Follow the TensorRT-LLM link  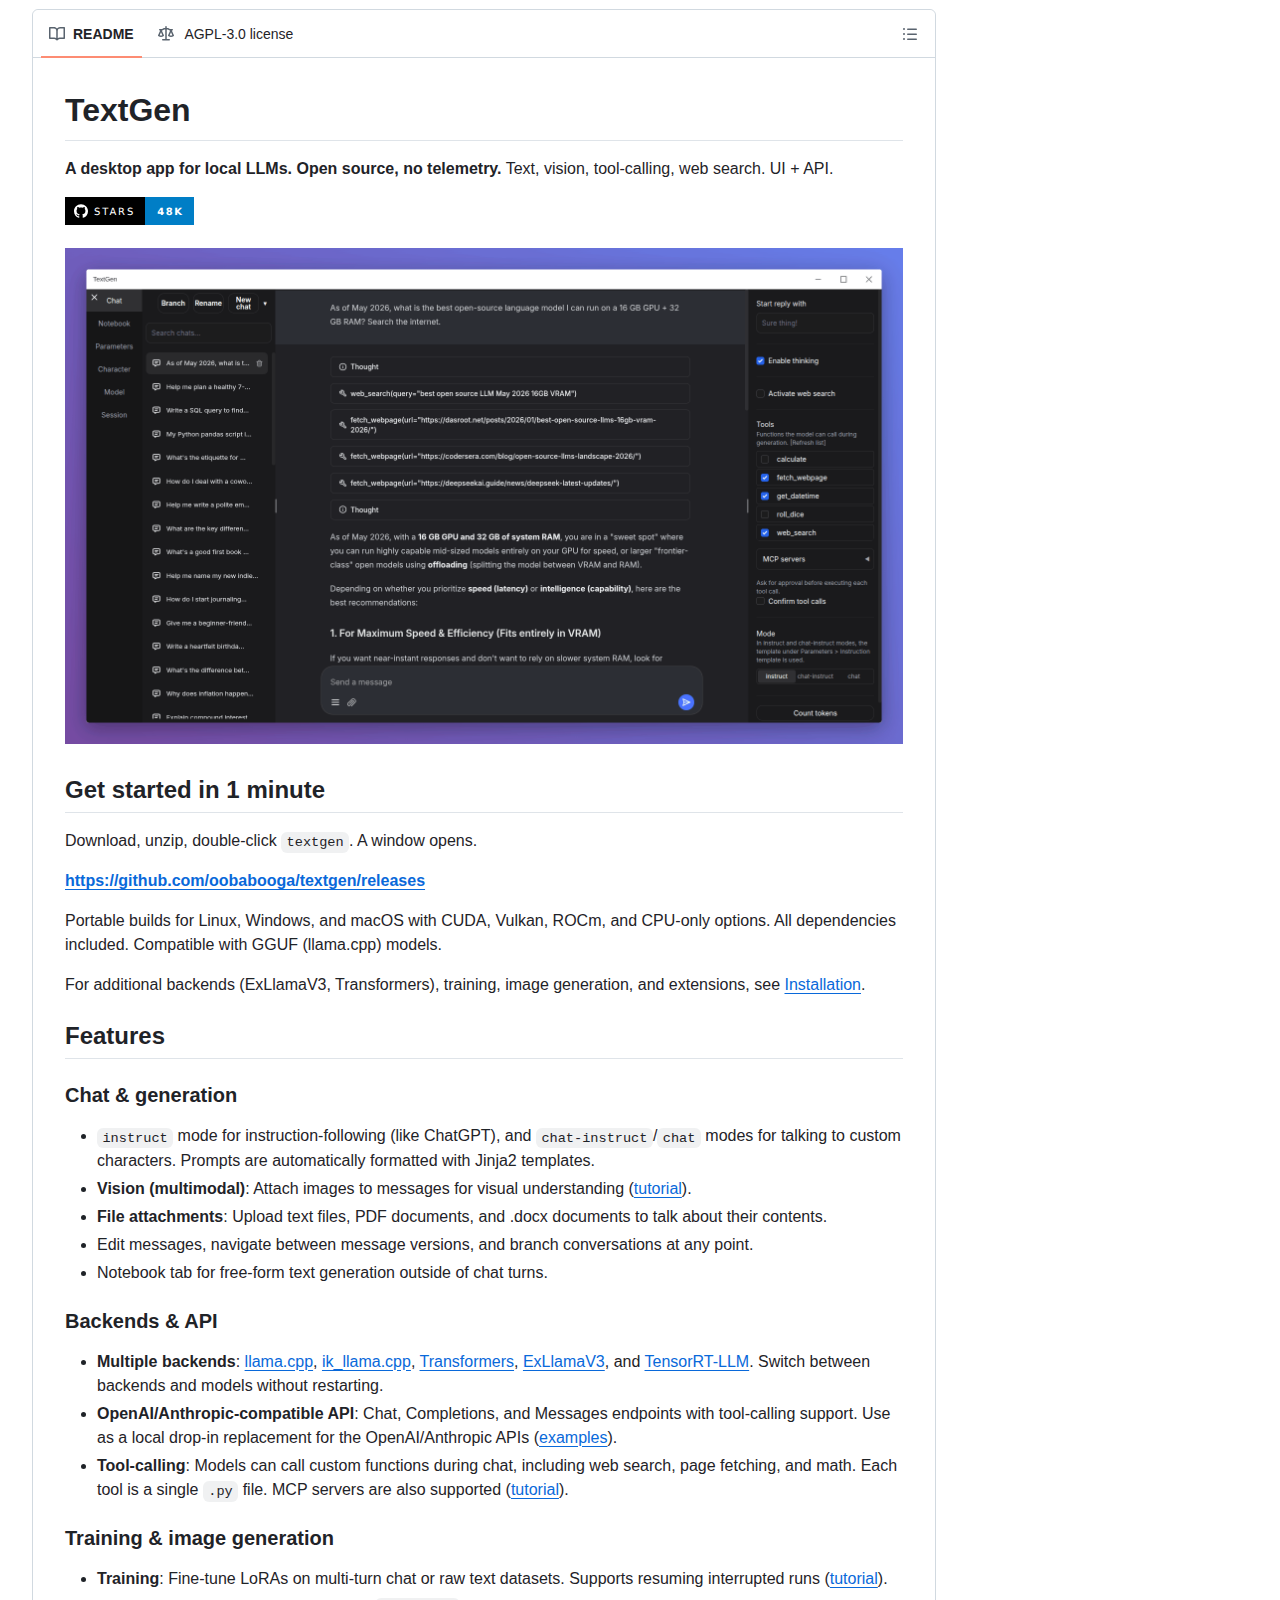pos(697,1361)
